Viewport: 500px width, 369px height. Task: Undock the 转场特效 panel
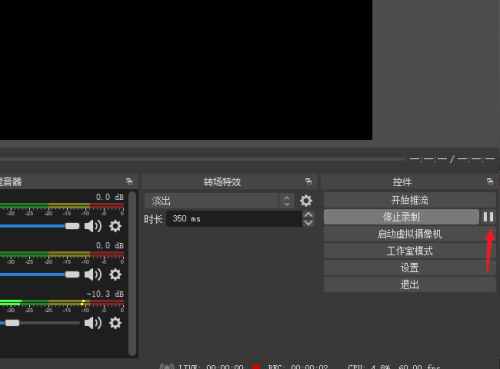click(x=308, y=181)
